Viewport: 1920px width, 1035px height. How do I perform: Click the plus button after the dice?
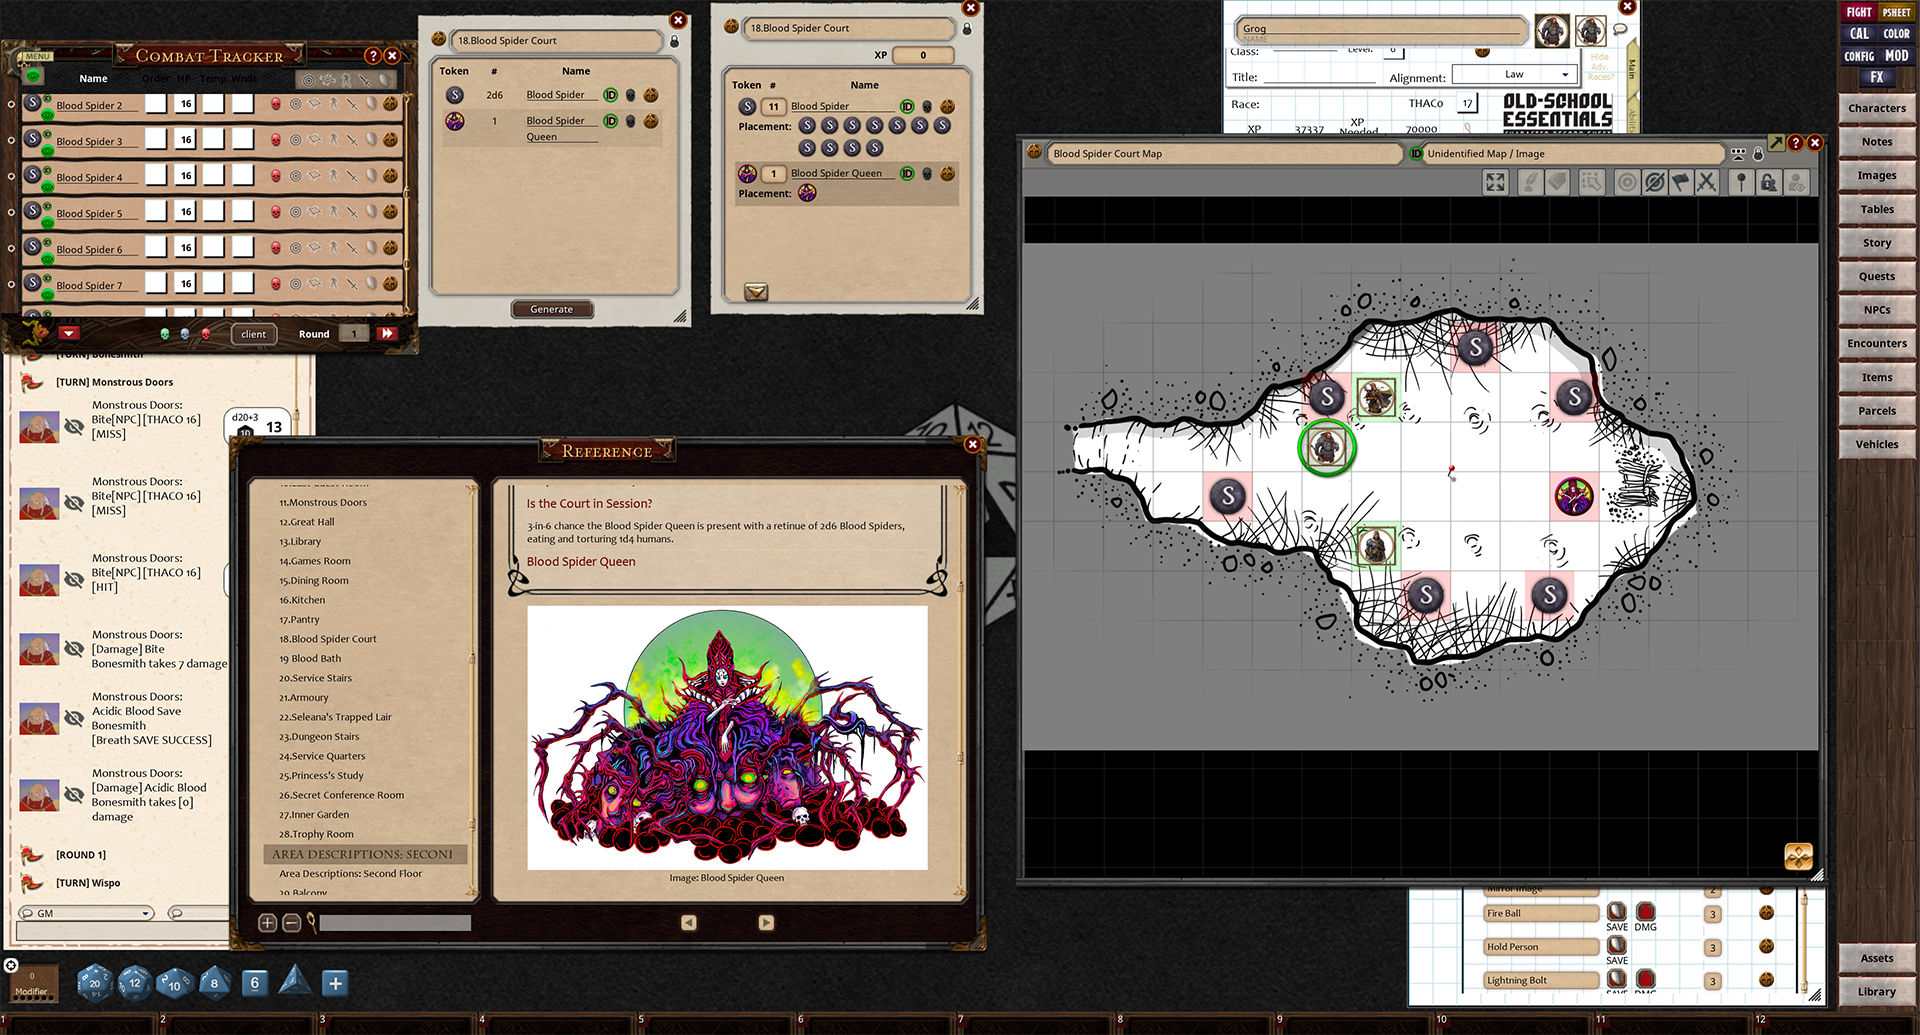[335, 983]
